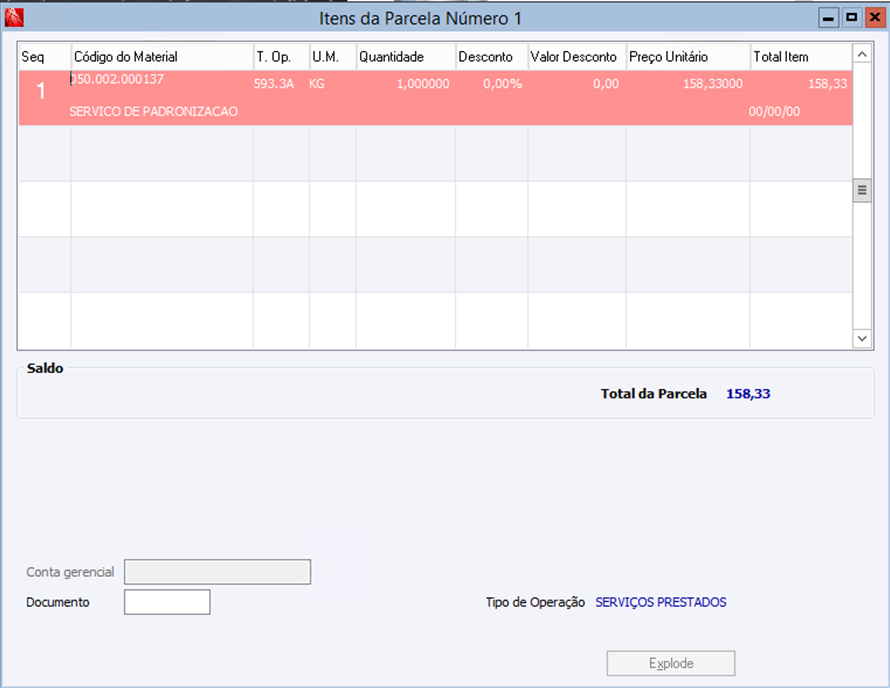Click discount value 0,00 cell

point(606,84)
